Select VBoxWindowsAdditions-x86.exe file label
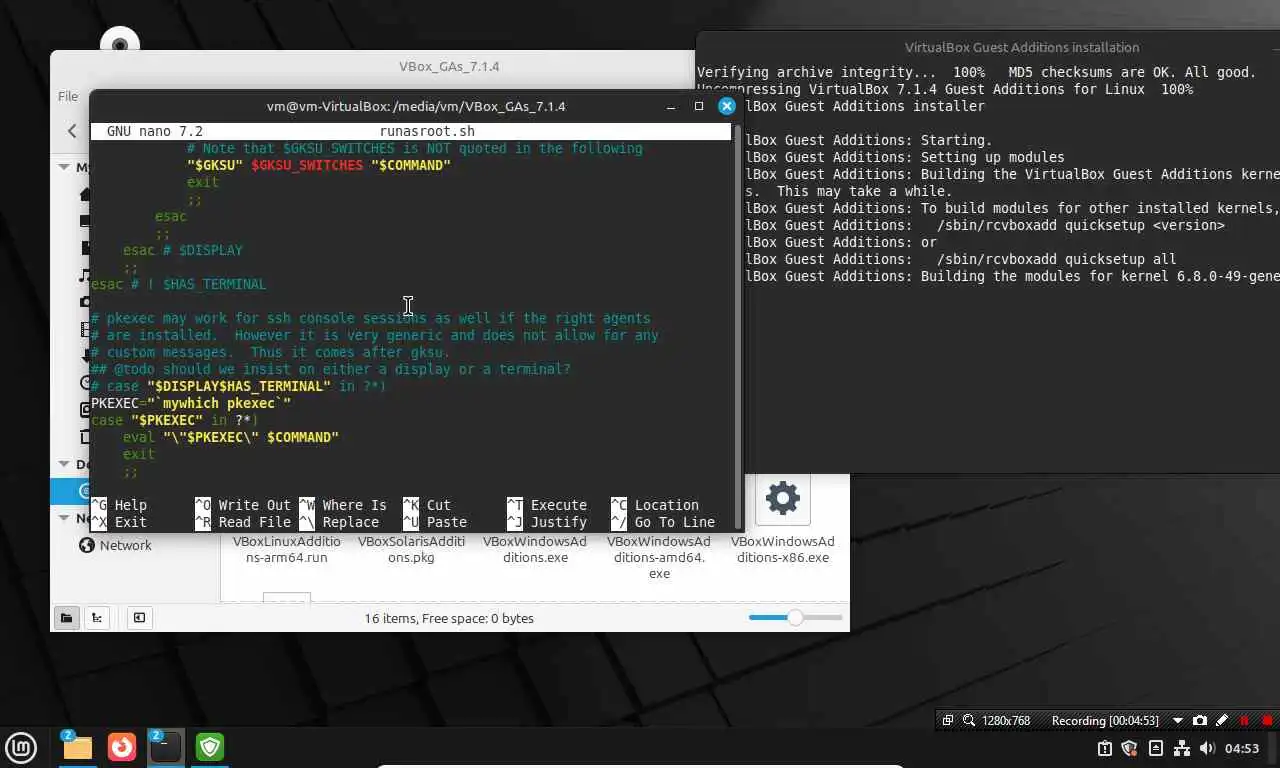Screen dimensions: 1280x768 783,549
